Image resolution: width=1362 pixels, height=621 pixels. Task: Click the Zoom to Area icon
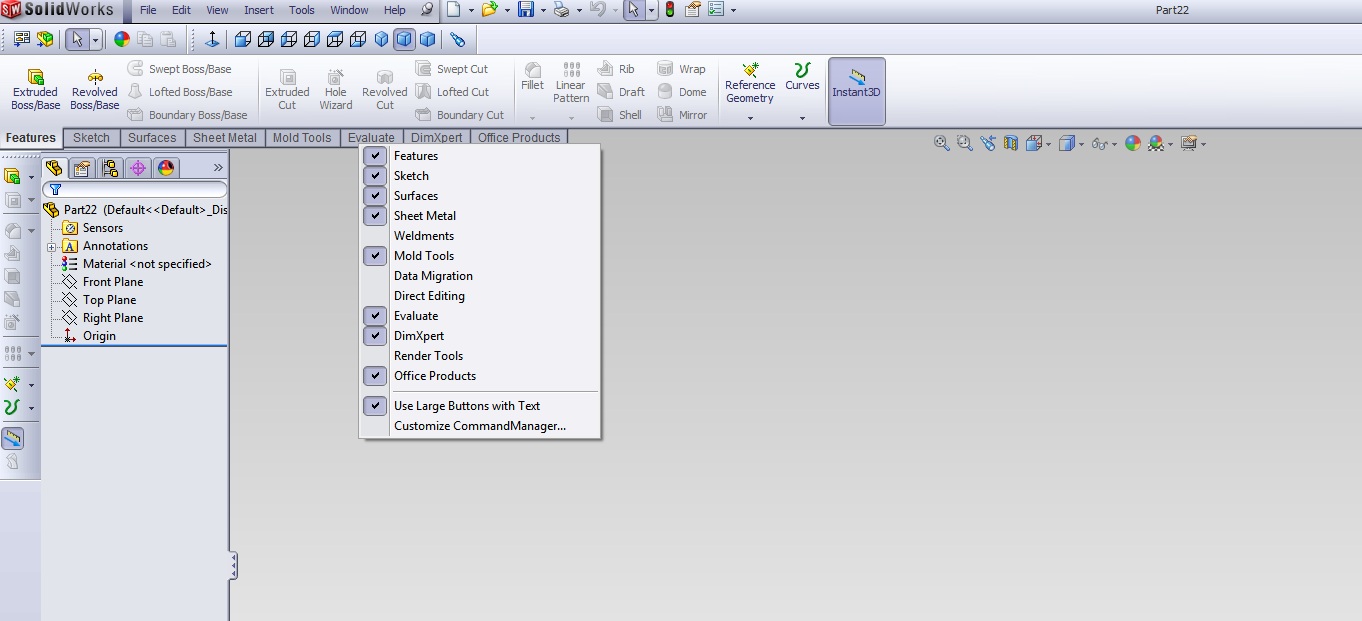click(964, 143)
